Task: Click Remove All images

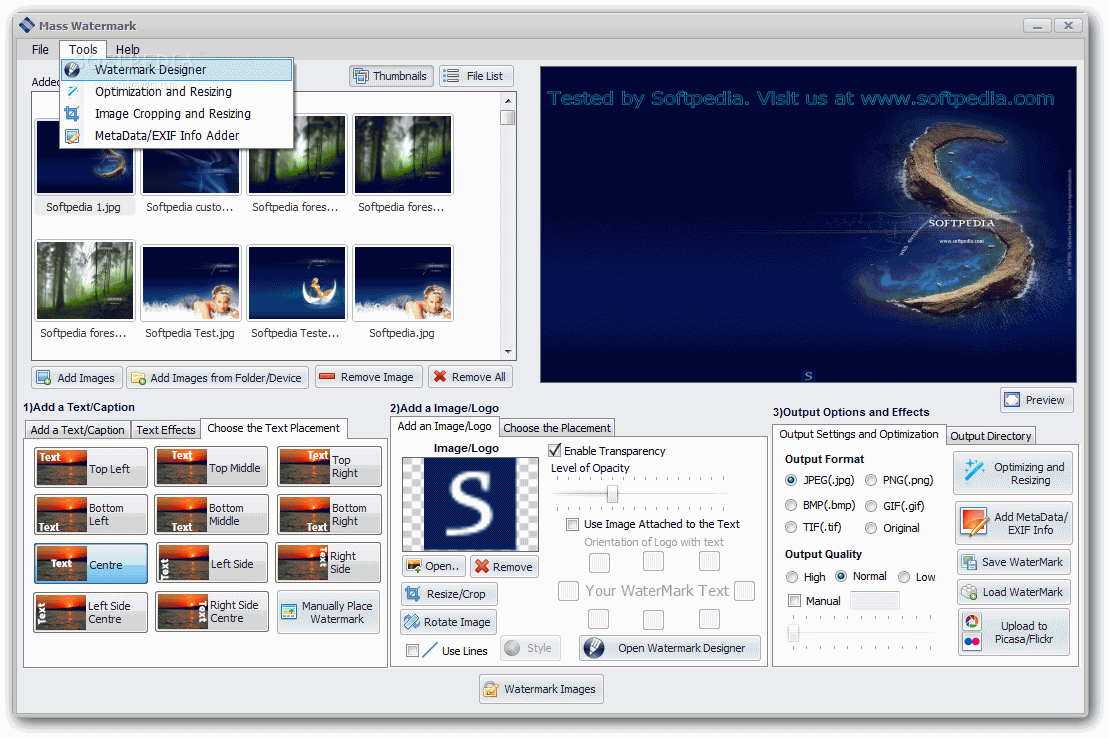Action: point(470,377)
